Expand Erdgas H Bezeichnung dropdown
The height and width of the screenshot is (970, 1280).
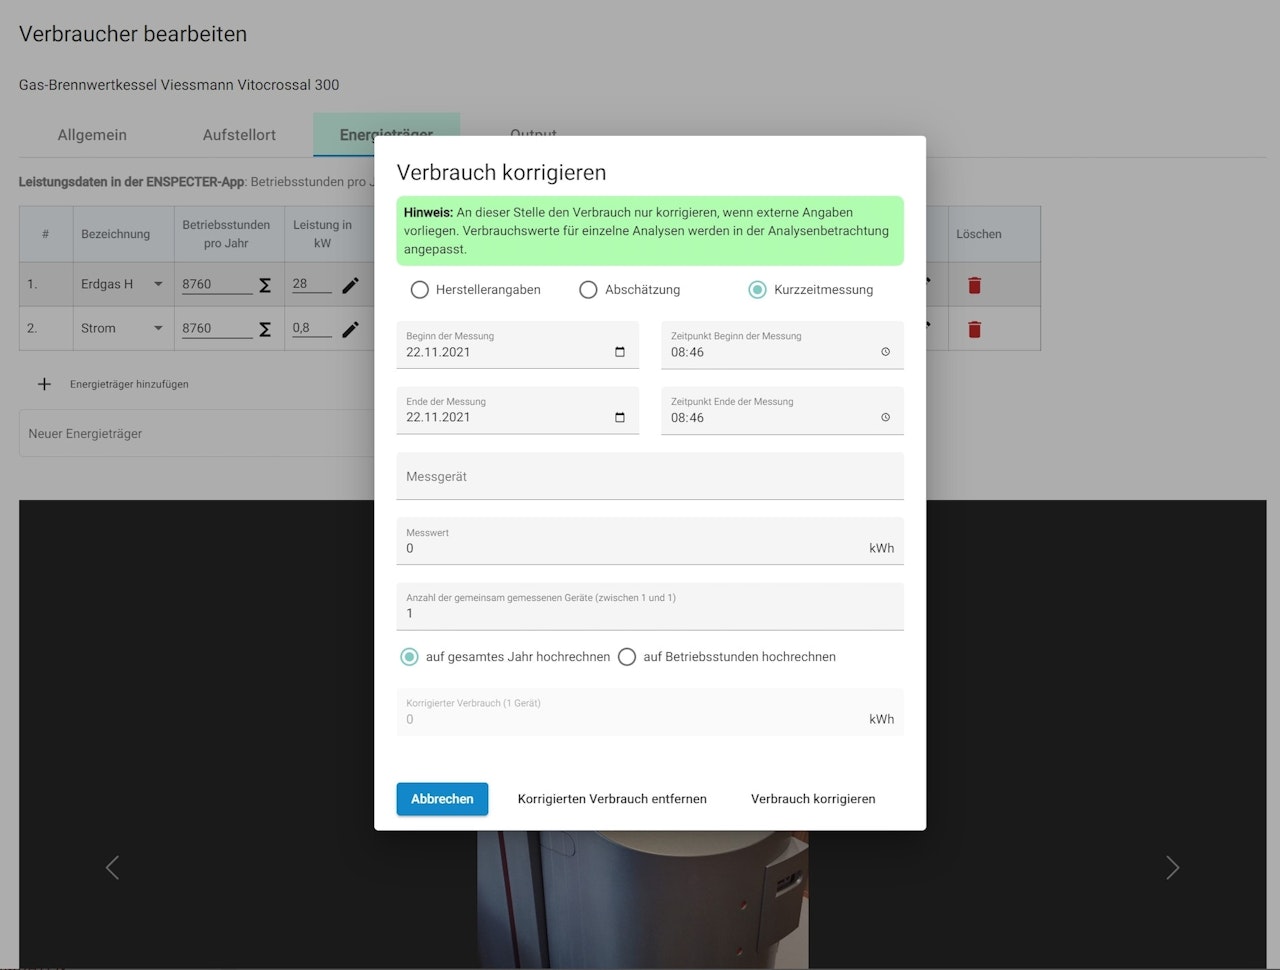(x=158, y=284)
